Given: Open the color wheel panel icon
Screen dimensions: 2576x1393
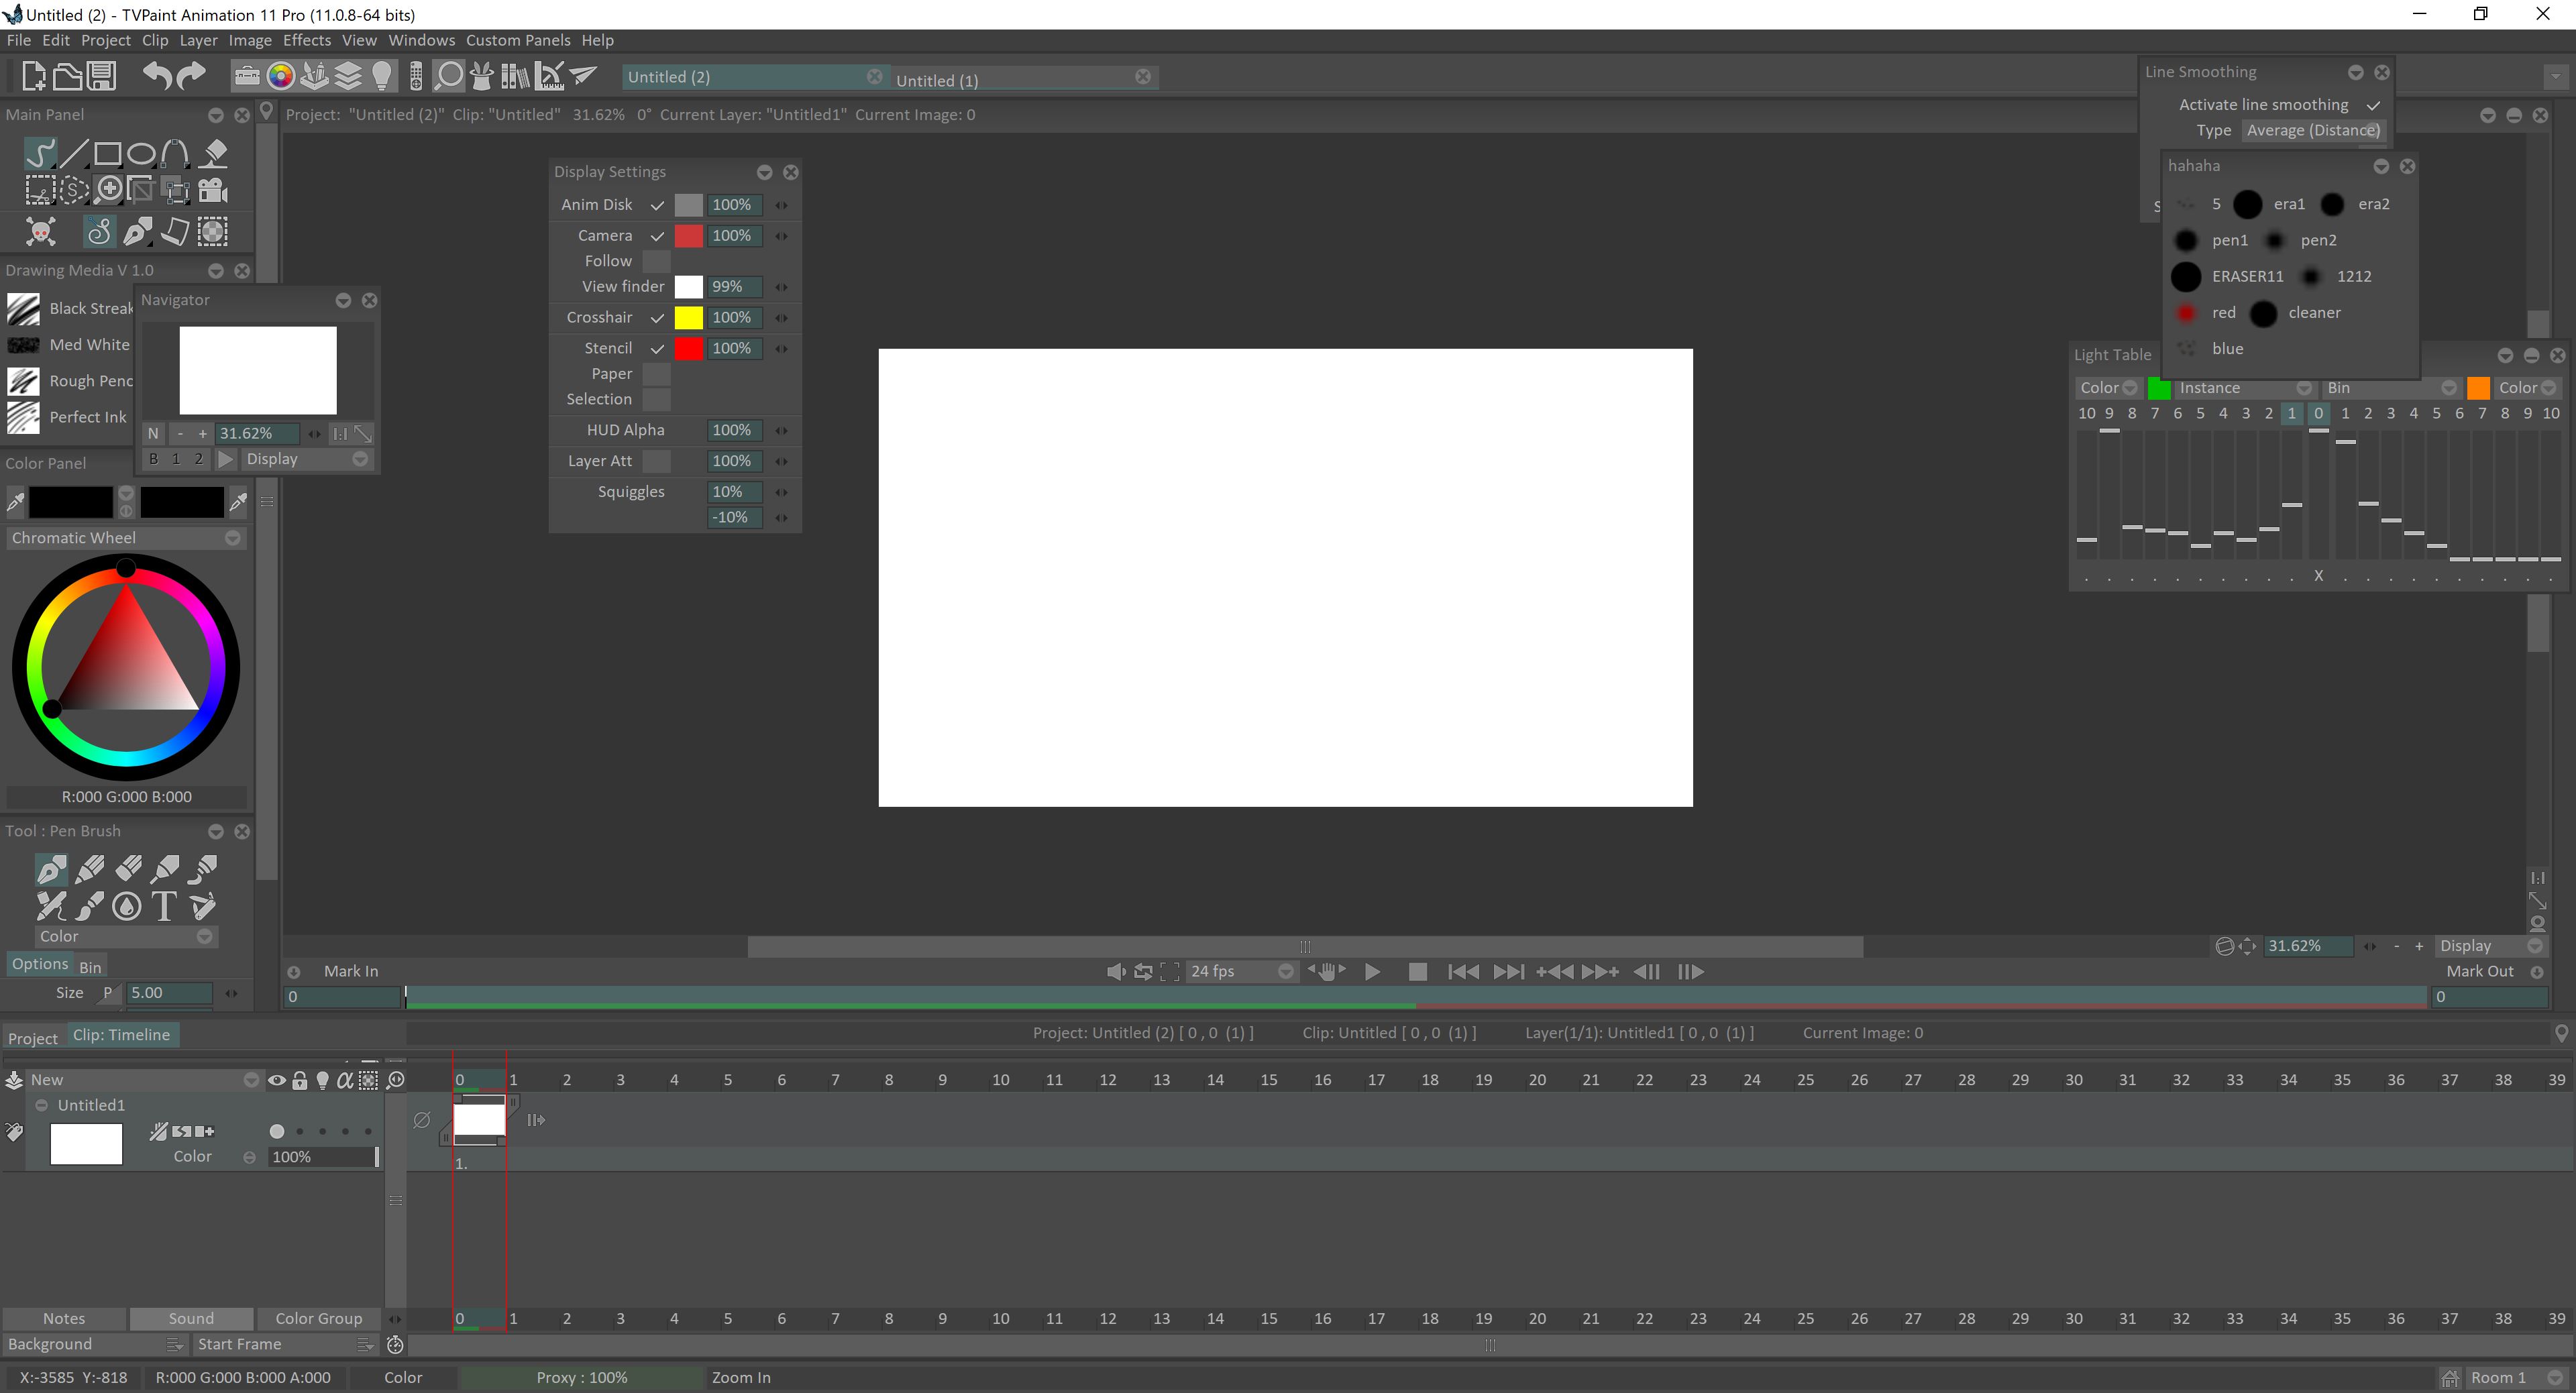Looking at the screenshot, I should 281,76.
